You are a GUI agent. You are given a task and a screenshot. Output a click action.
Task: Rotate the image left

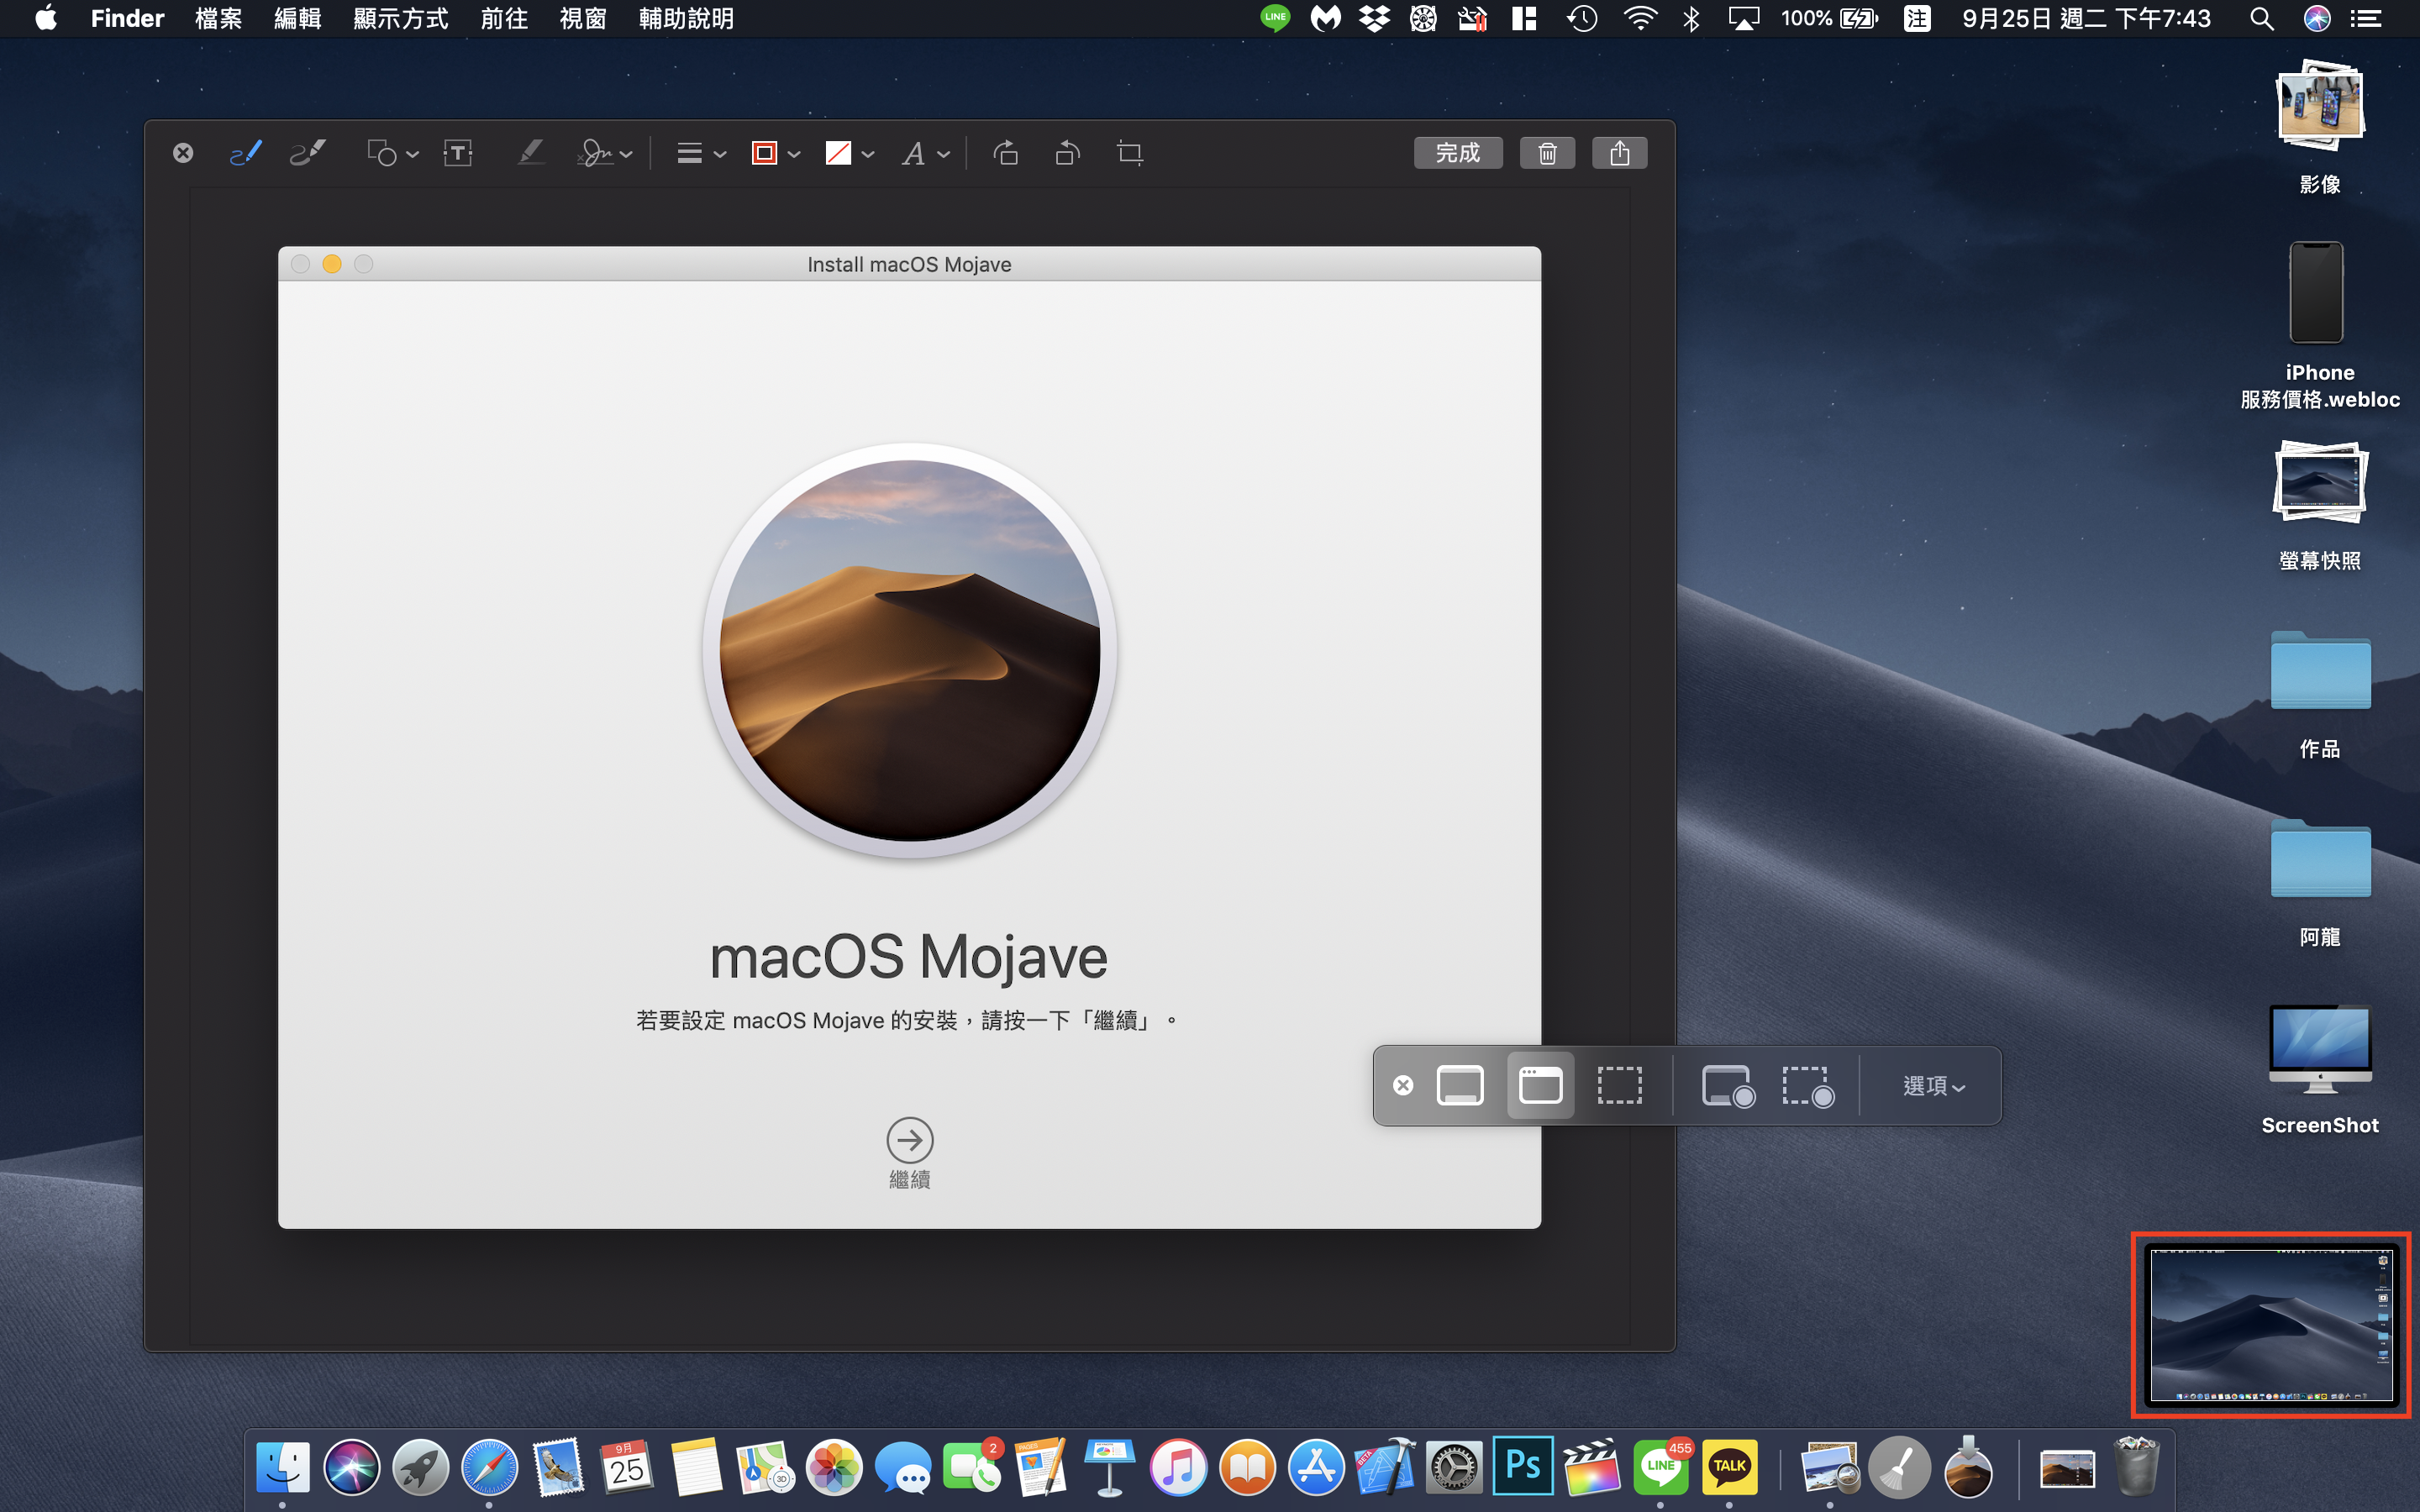coord(1068,153)
